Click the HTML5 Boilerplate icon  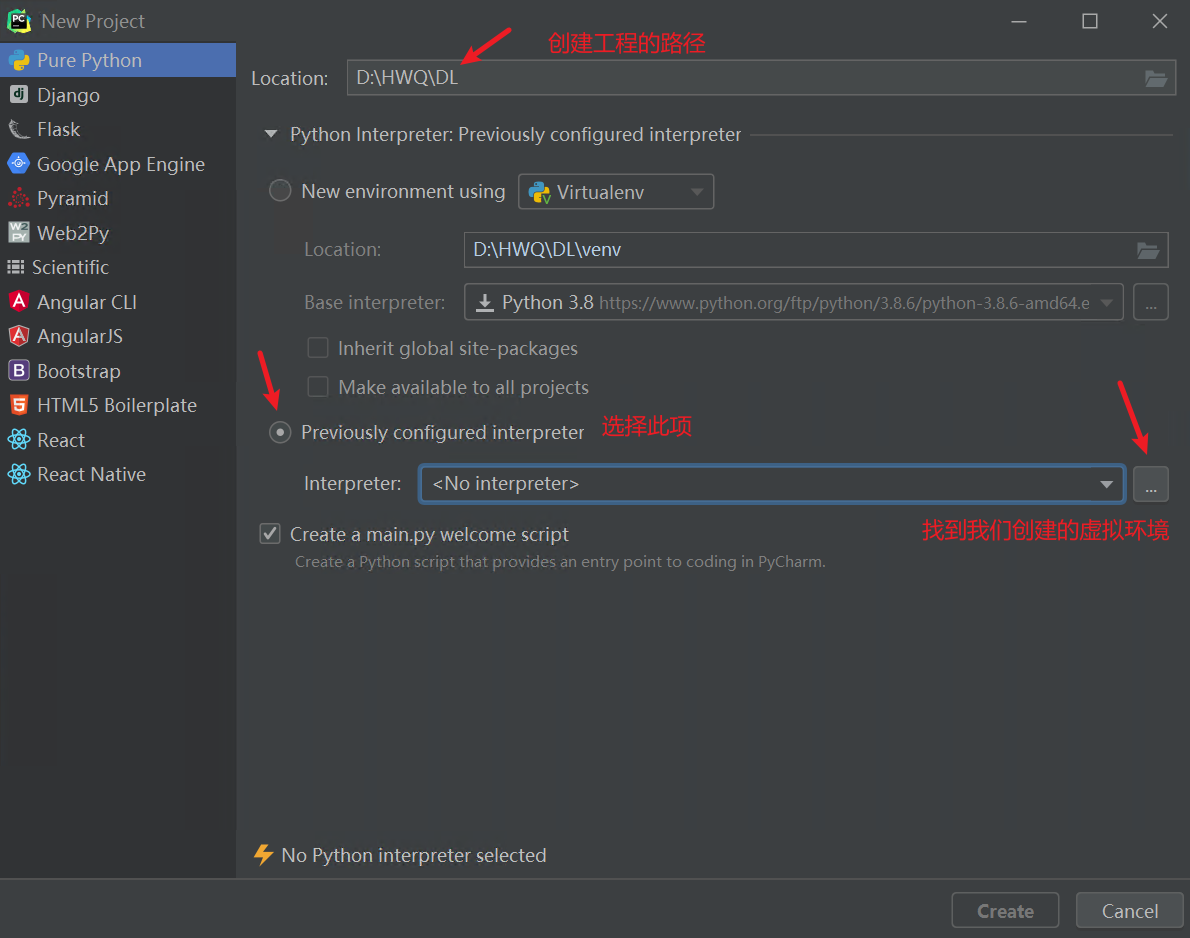(18, 405)
